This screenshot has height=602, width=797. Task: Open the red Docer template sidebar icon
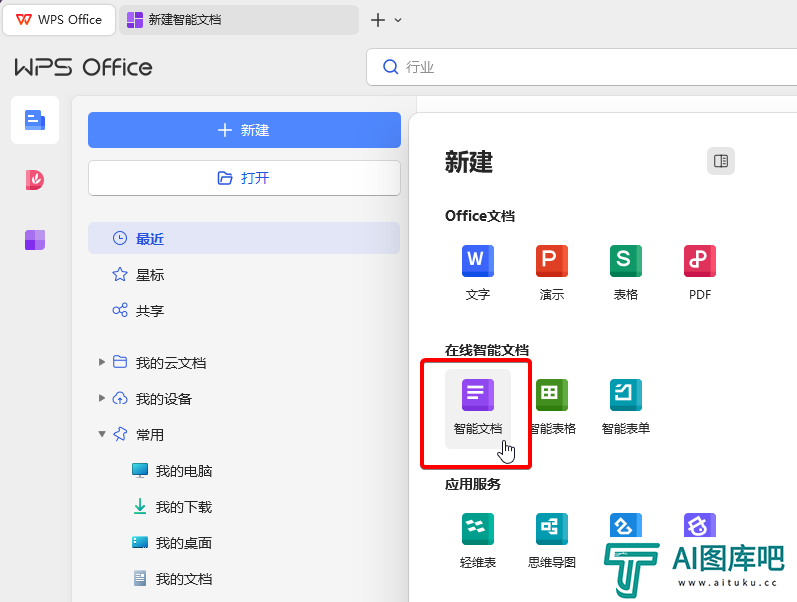(x=35, y=180)
